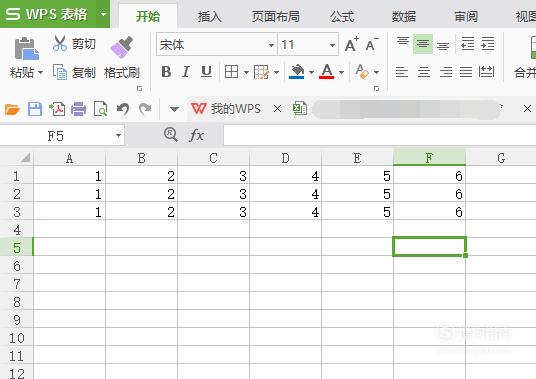Click the Cut scissors icon
This screenshot has width=536, height=379.
click(60, 44)
